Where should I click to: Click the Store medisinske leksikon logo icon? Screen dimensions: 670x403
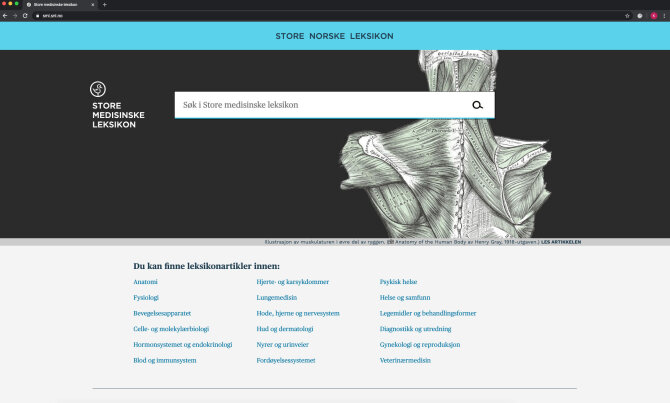98,89
